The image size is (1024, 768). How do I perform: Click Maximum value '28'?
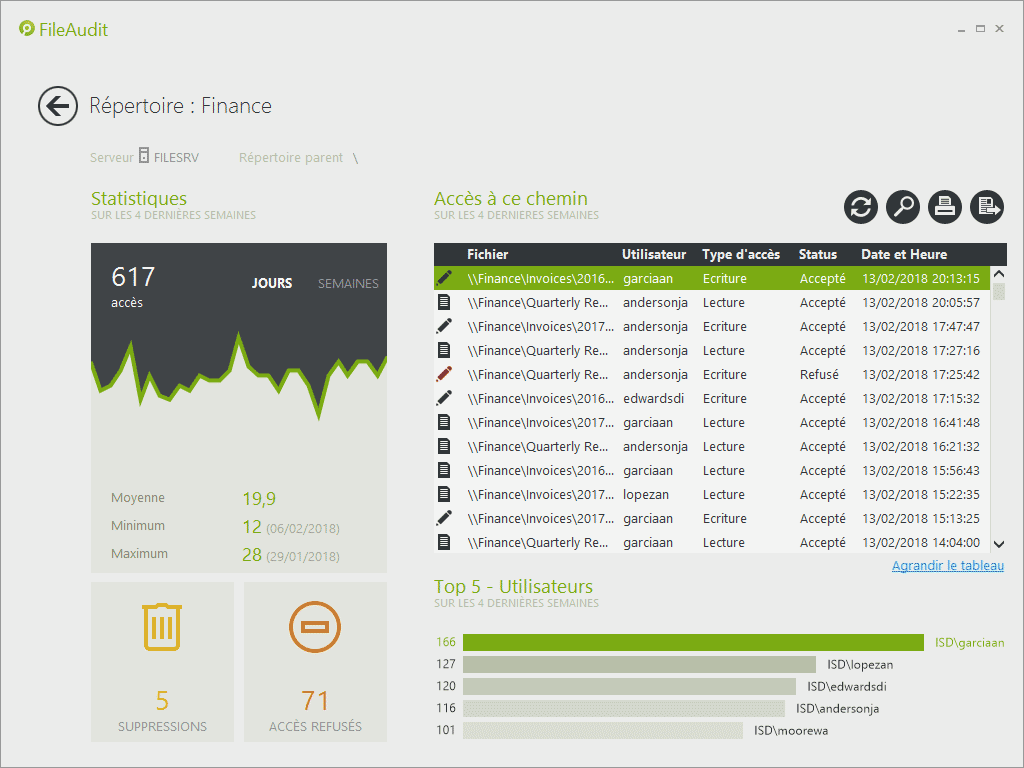[251, 554]
